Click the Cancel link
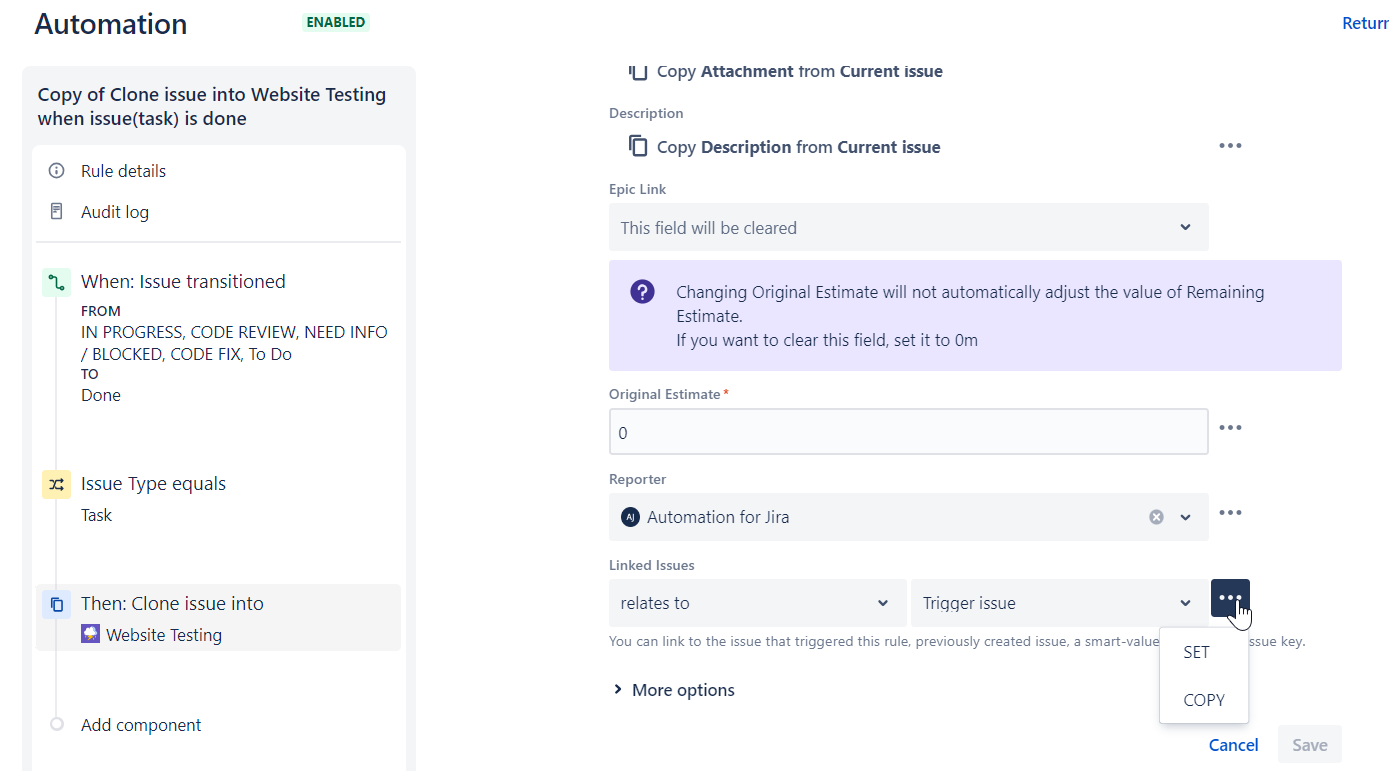The width and height of the screenshot is (1389, 771). (1233, 745)
